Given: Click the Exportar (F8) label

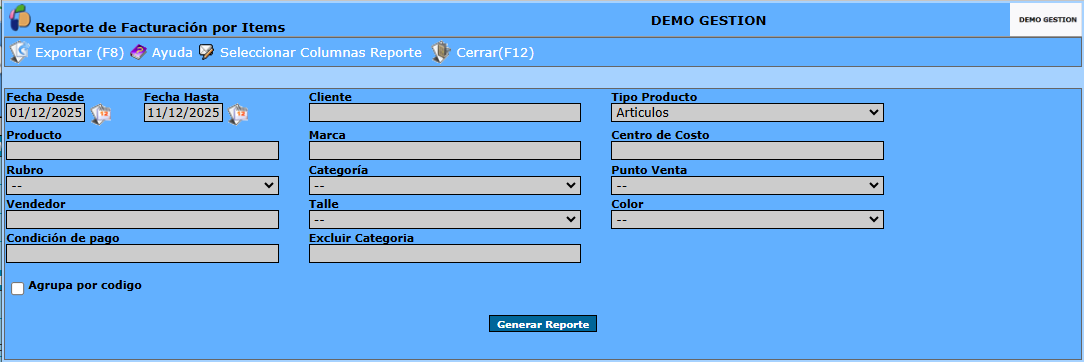Looking at the screenshot, I should (x=79, y=53).
